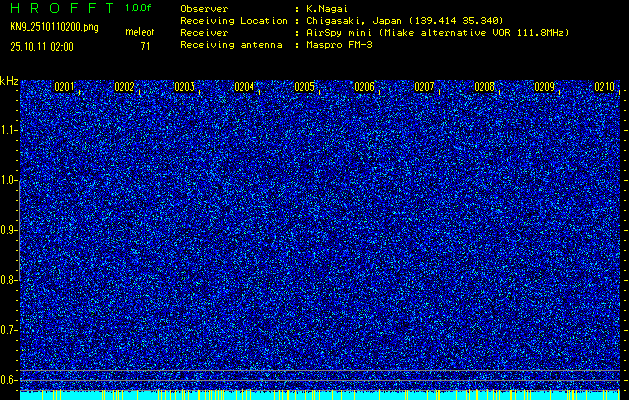629x400 pixels.
Task: Select the 0210 time marker
Action: [604, 87]
